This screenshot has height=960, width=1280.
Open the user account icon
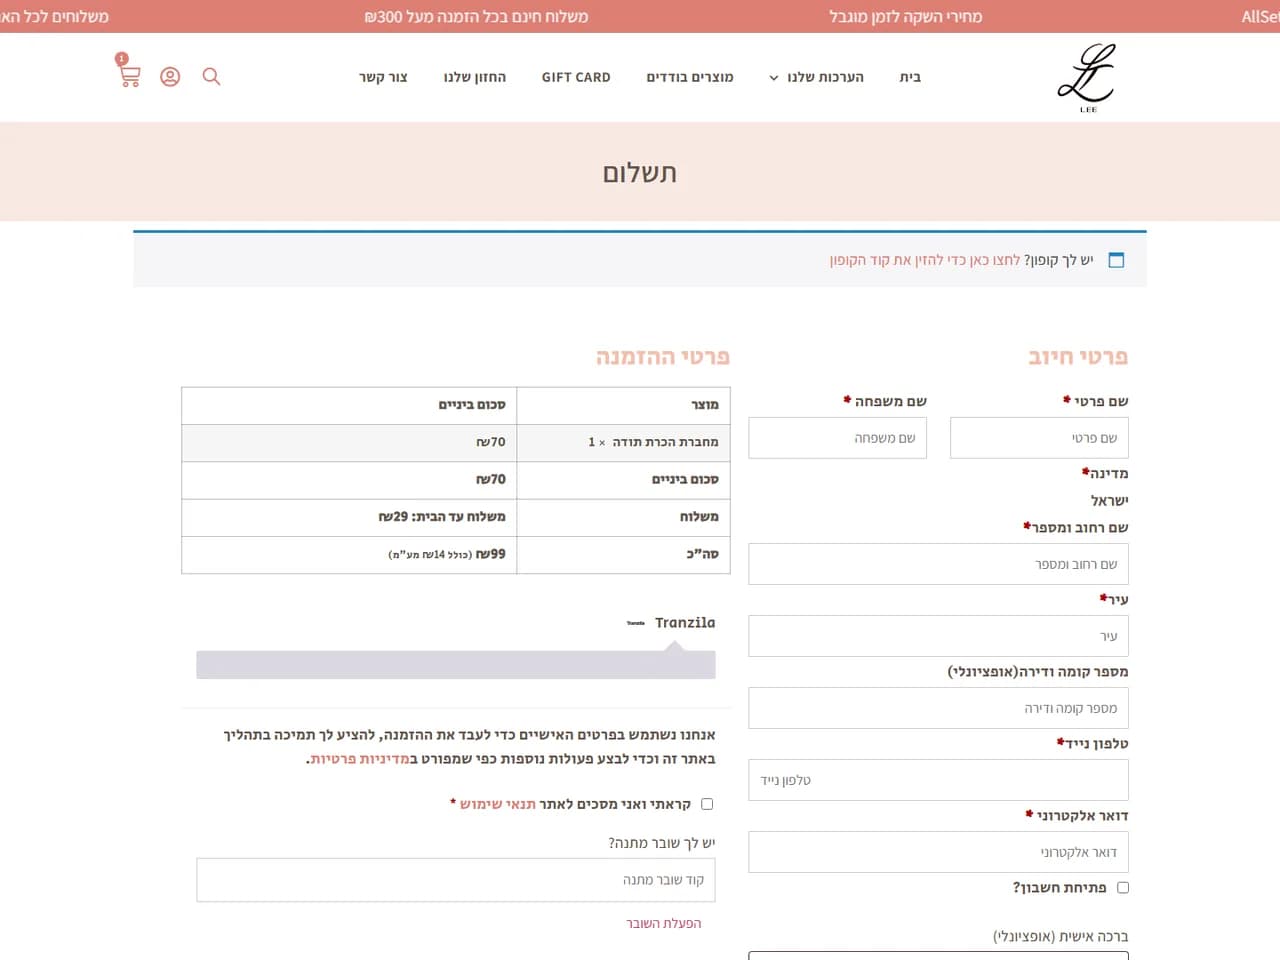coord(170,77)
